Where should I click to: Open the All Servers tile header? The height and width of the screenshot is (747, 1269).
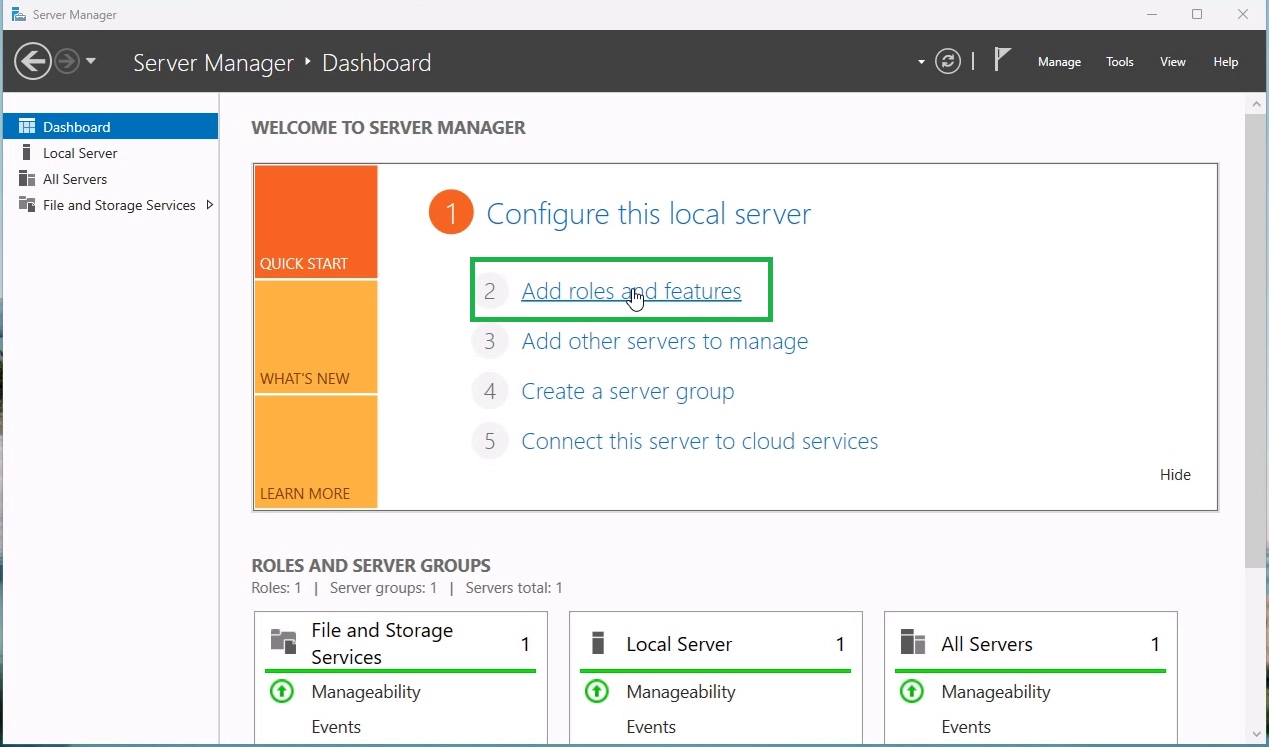(x=1030, y=644)
